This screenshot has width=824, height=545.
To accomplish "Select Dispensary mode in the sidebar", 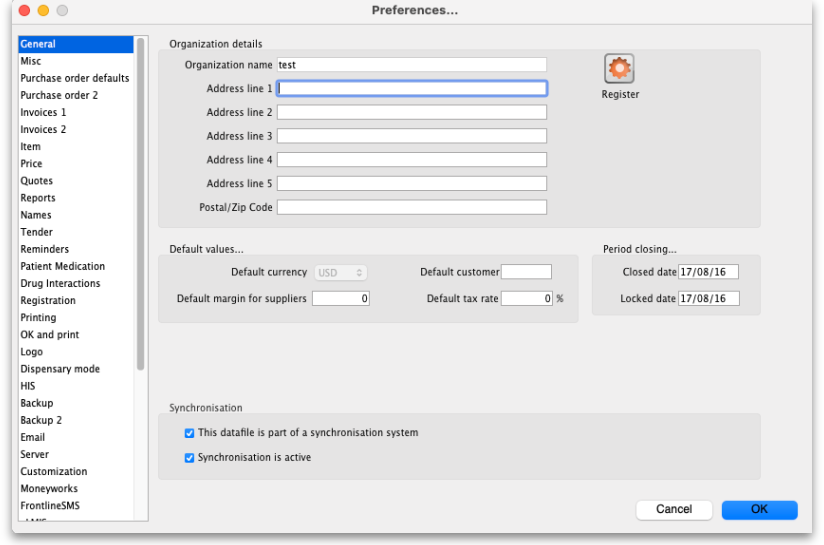I will click(60, 369).
